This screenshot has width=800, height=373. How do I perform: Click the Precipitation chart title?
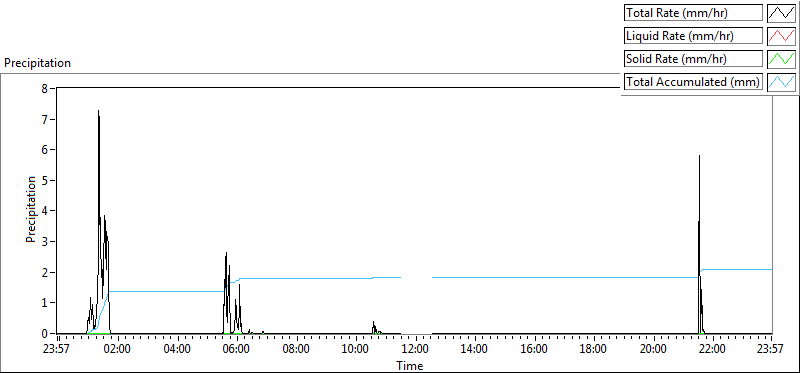coord(37,63)
